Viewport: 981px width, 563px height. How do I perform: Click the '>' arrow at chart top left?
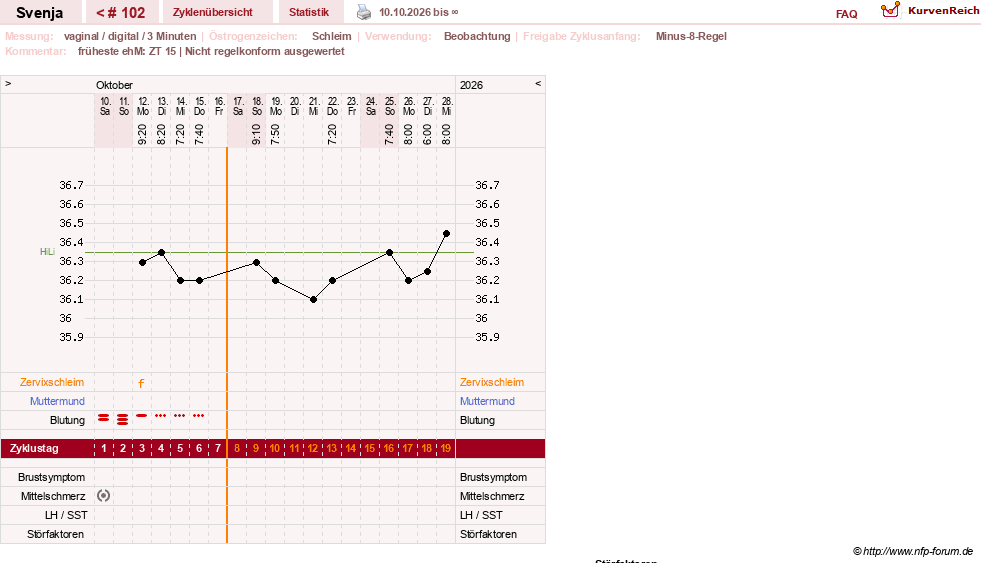pyautogui.click(x=8, y=84)
